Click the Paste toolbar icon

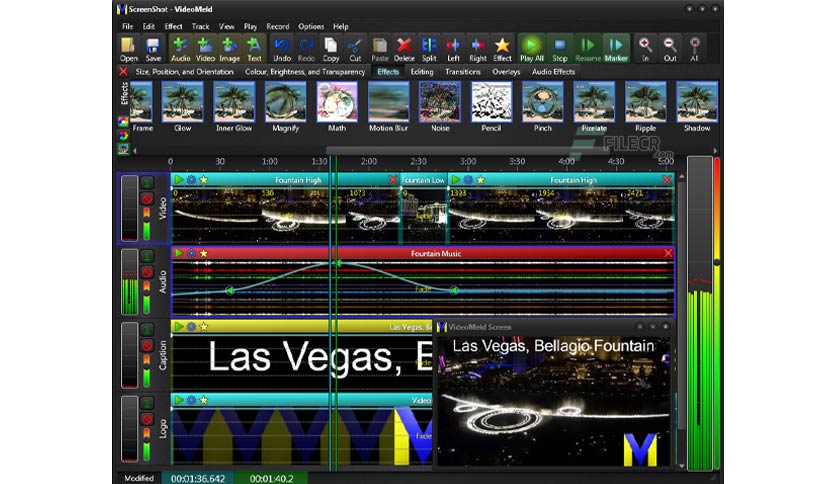(x=380, y=49)
